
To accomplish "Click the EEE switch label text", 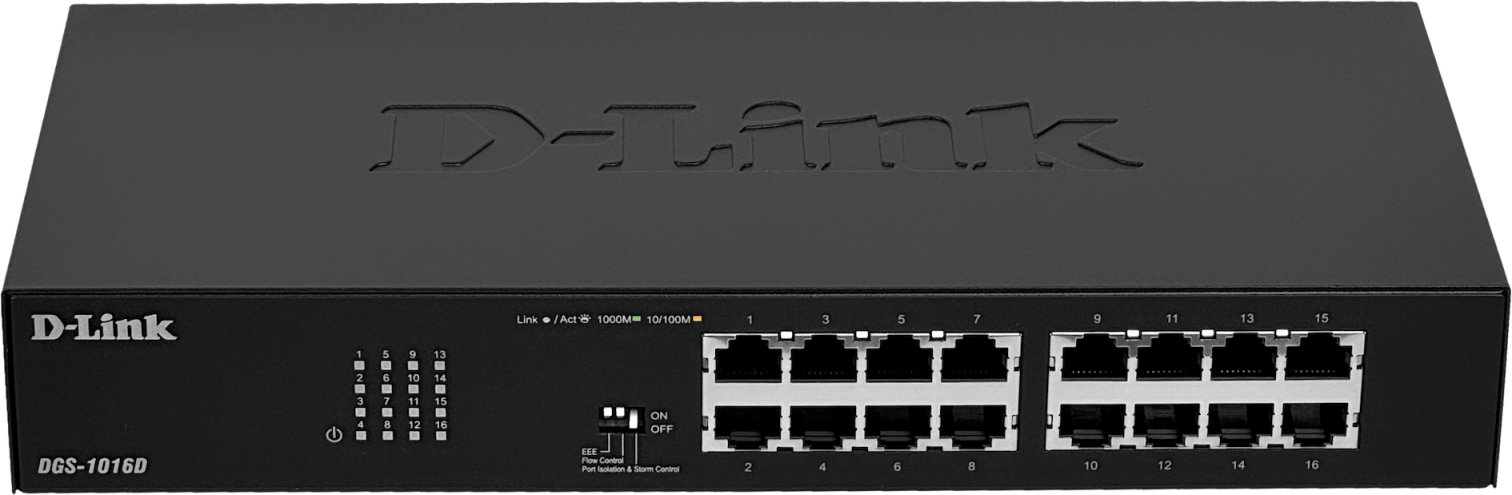I will [x=590, y=451].
